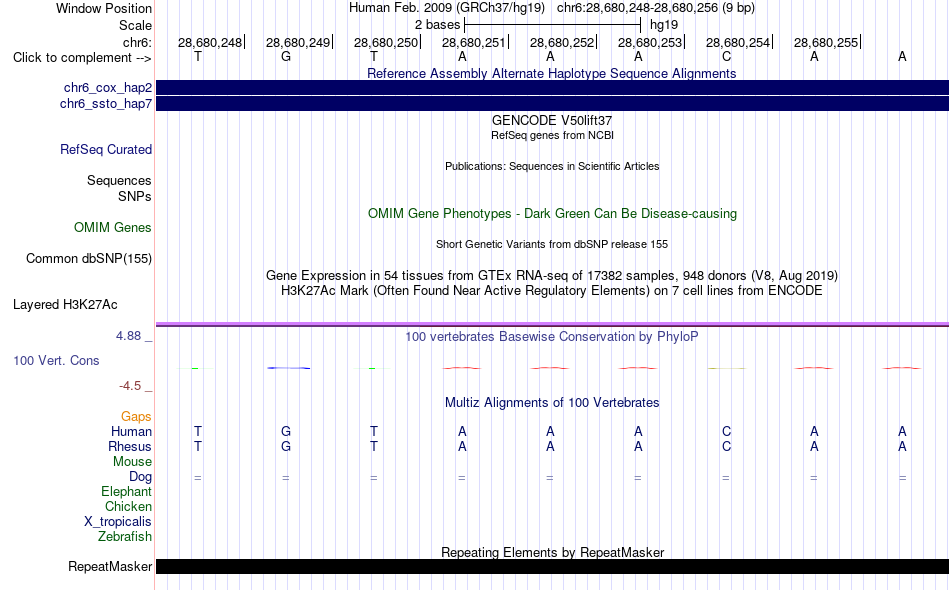Click the Common dbSNP(155) track label
The height and width of the screenshot is (590, 950).
pos(89,259)
